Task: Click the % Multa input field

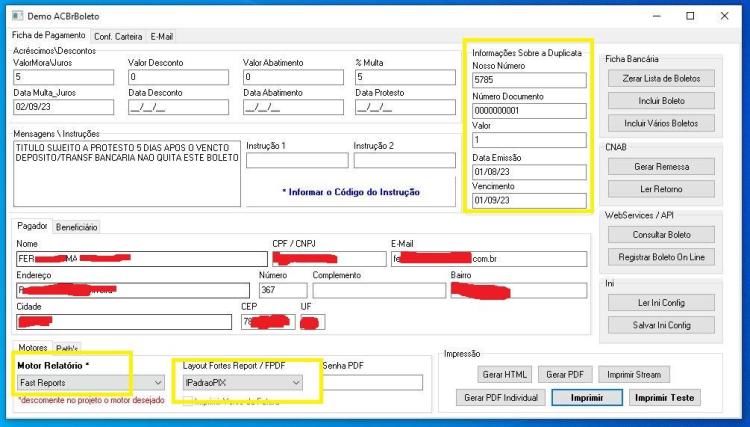Action: point(405,77)
